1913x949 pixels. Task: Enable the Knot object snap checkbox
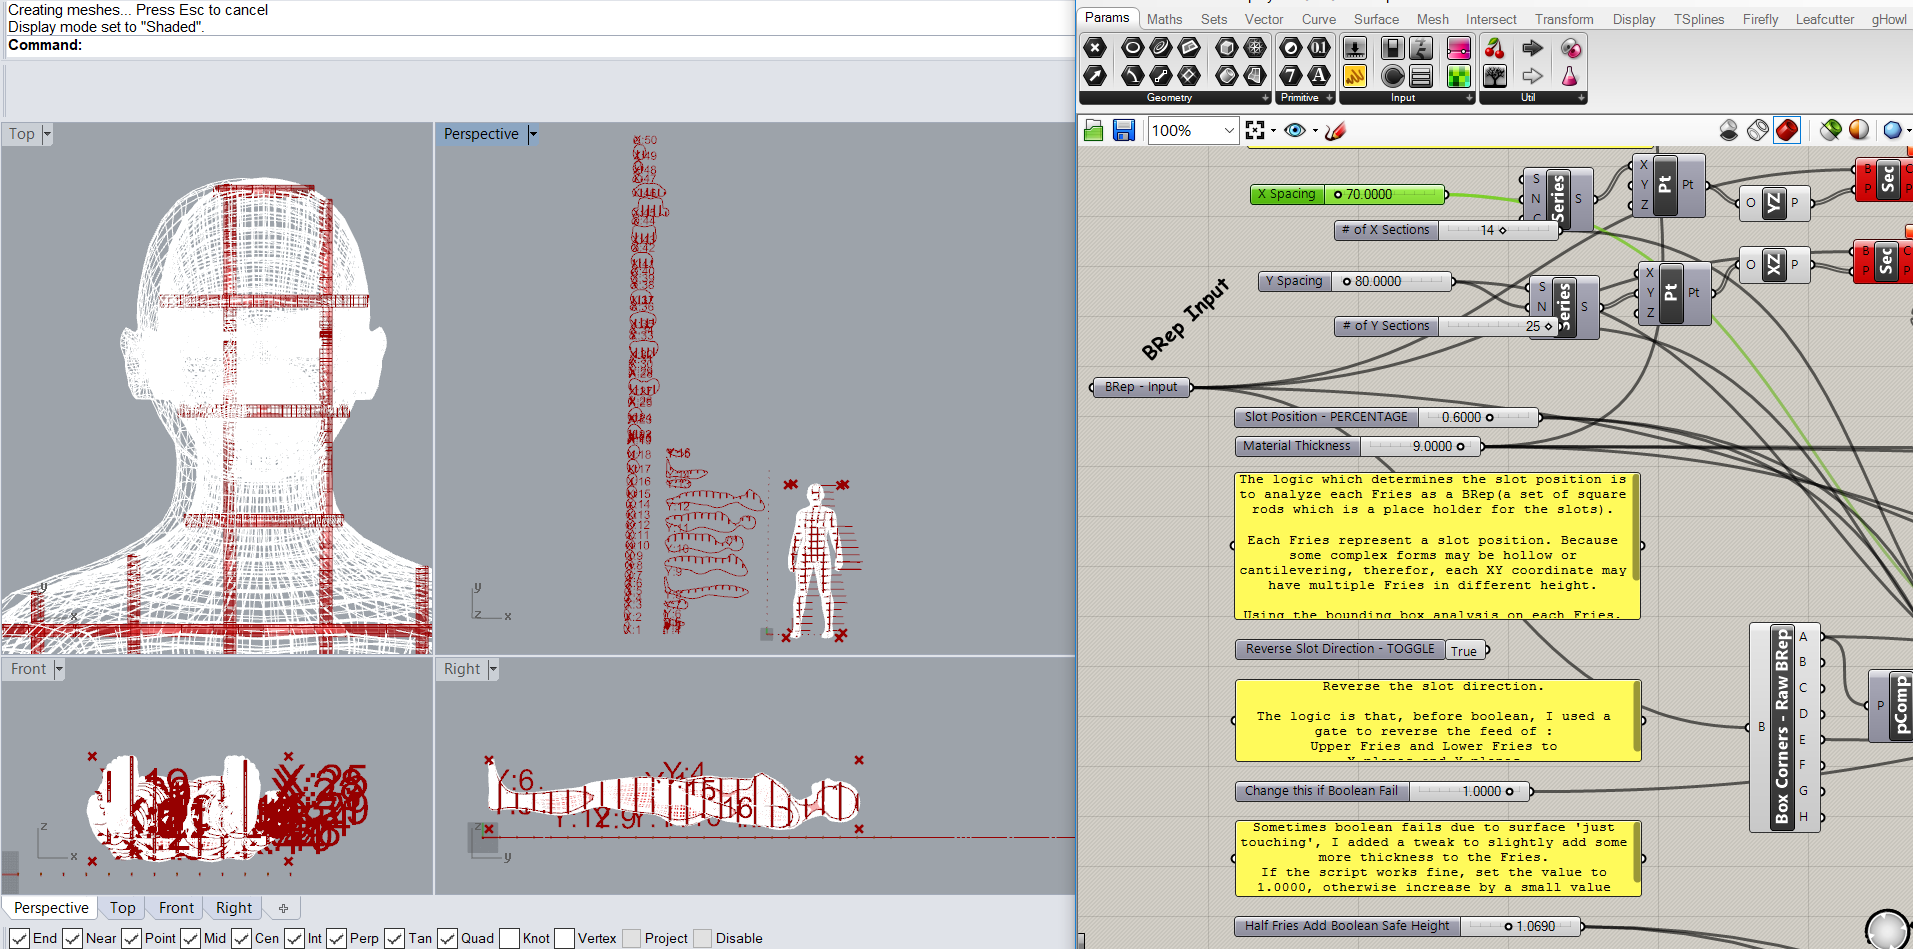[x=509, y=938]
